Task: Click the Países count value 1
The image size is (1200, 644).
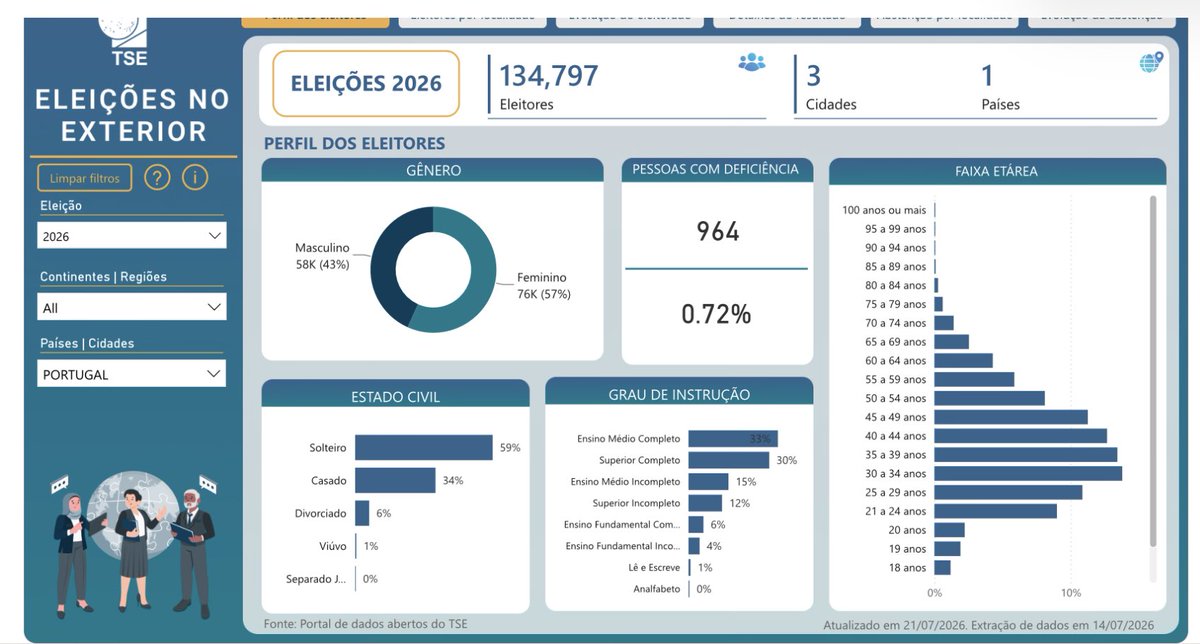Action: tap(987, 76)
